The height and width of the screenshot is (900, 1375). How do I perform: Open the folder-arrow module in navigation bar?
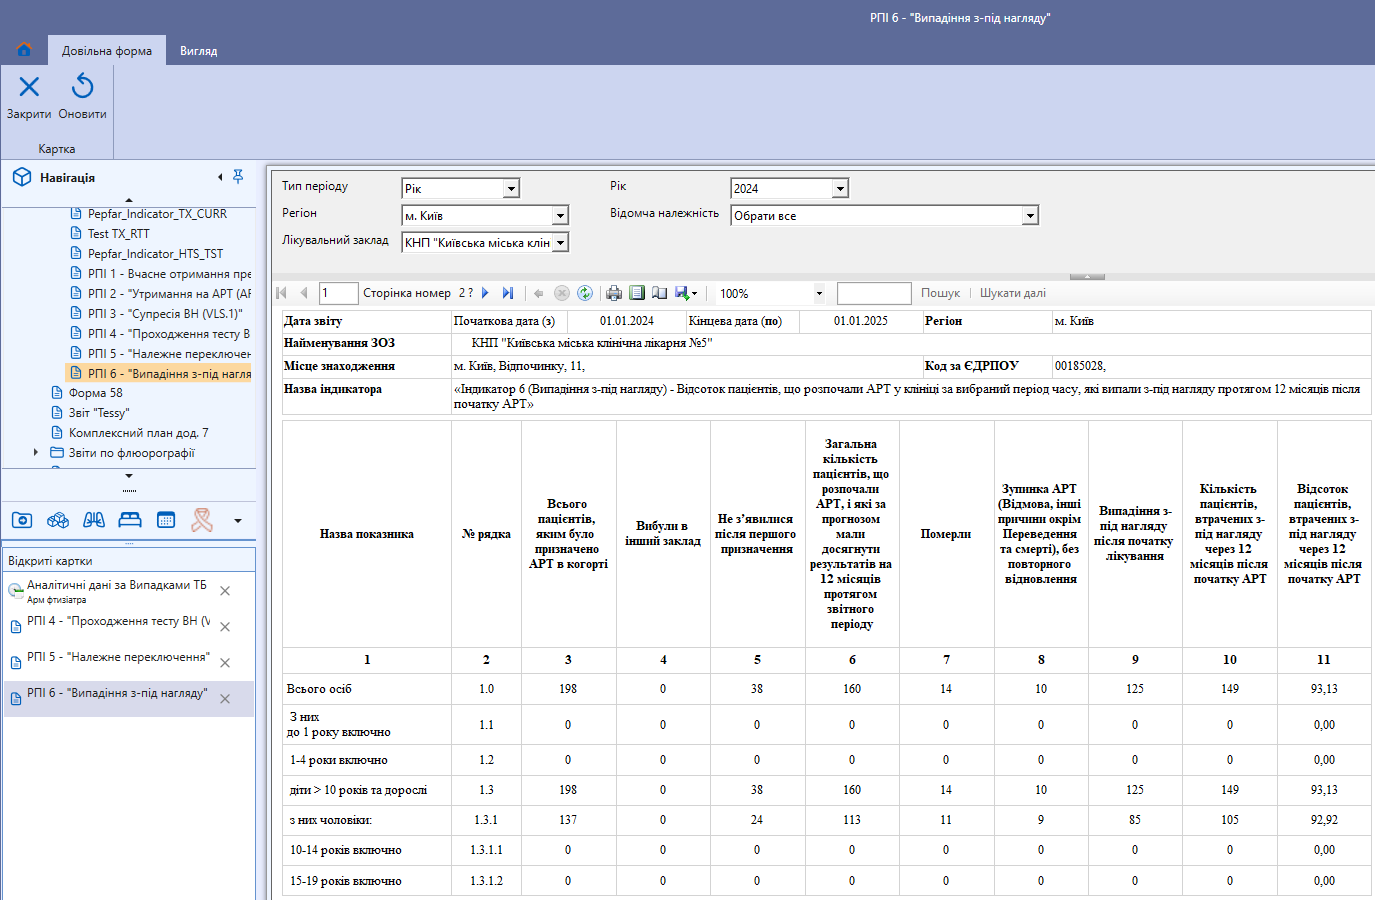(x=22, y=520)
